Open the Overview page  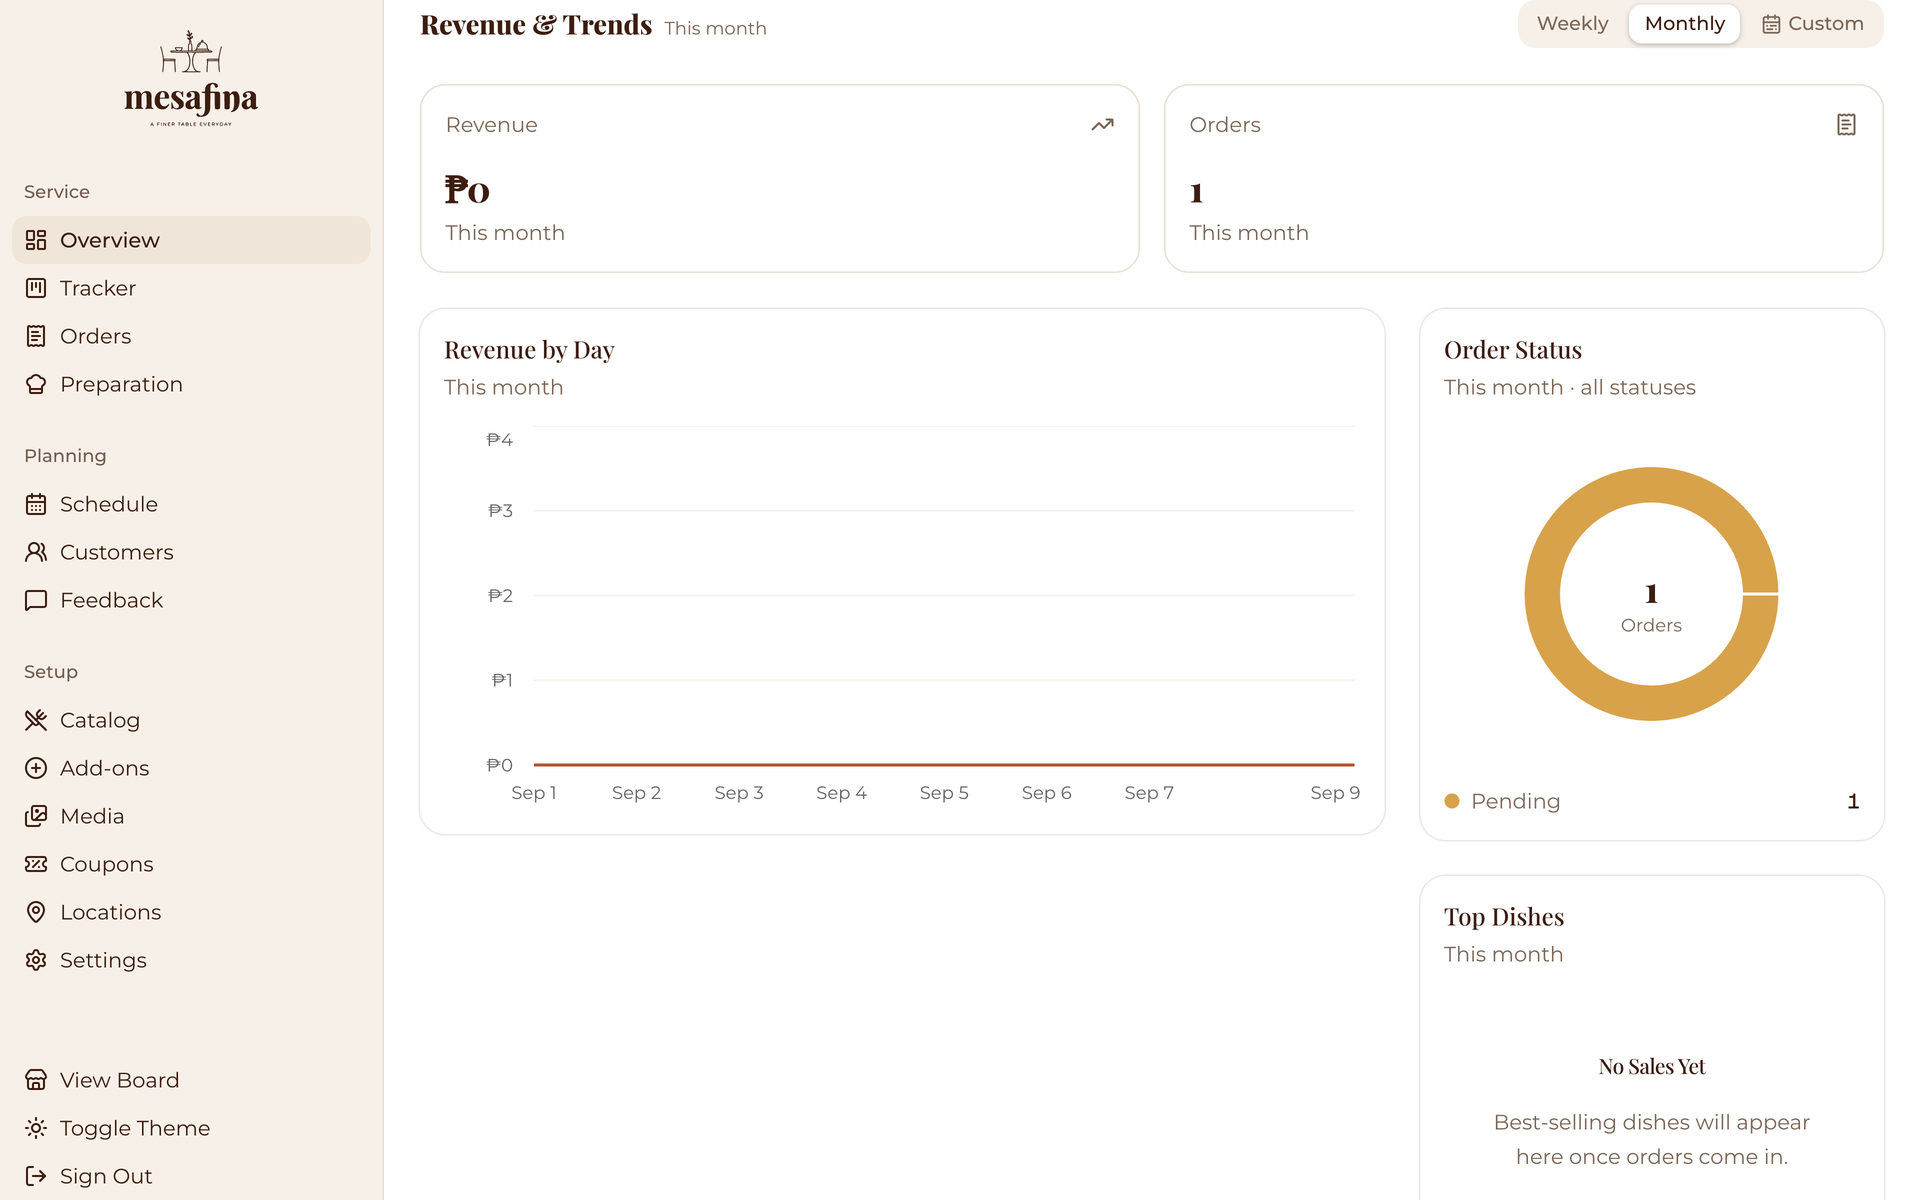pos(191,240)
